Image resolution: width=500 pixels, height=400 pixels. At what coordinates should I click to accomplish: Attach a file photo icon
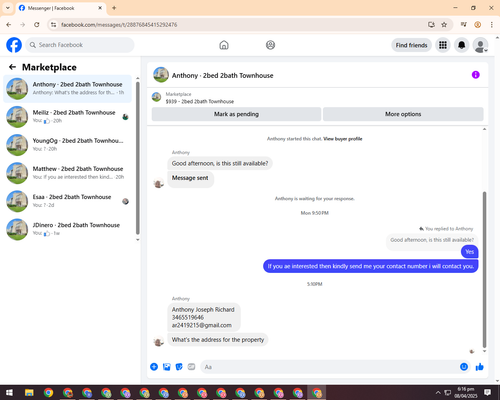(167, 367)
